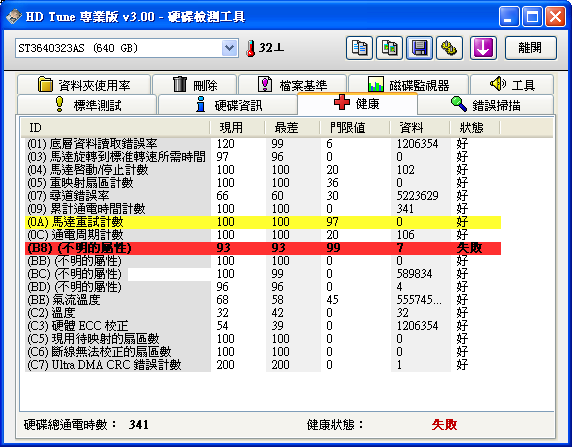The height and width of the screenshot is (447, 572).
Task: Select row (C6) 斷線無法校正的扇區數
Action: (263, 352)
